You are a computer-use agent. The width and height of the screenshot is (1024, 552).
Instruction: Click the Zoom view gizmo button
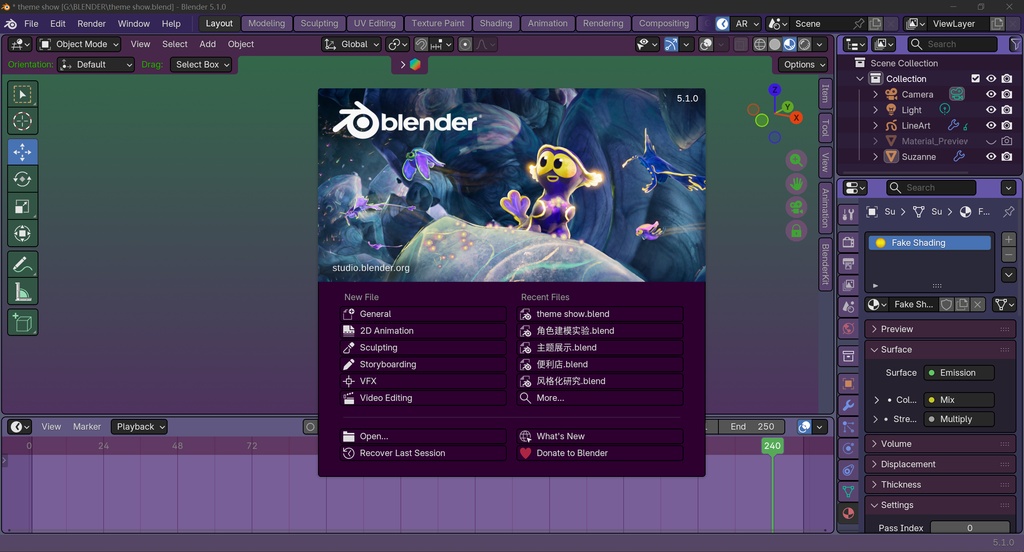[796, 161]
